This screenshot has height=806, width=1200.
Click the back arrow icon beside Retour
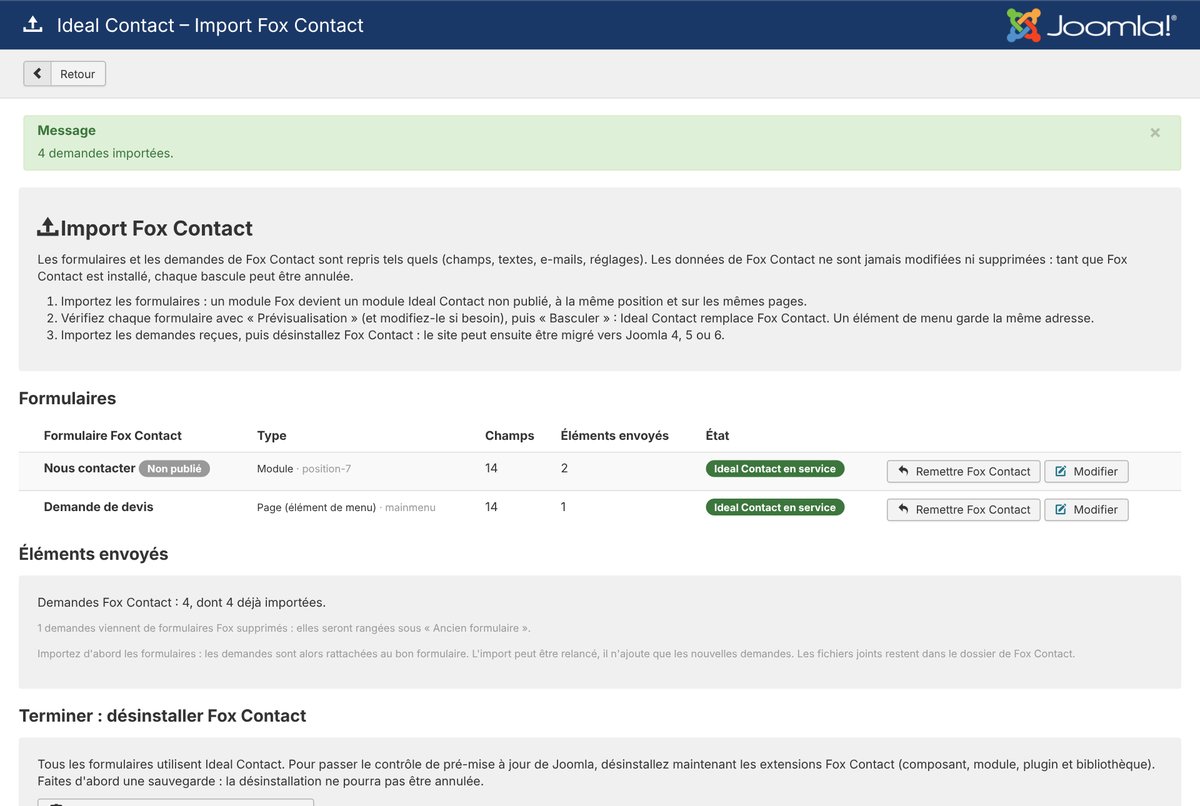37,74
